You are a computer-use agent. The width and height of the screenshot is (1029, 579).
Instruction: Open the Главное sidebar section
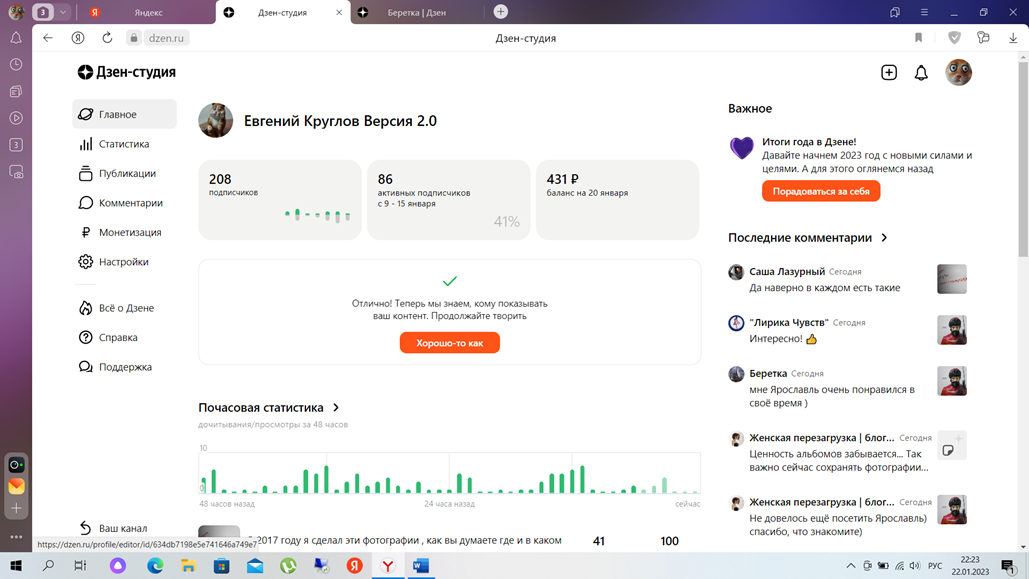(x=124, y=114)
